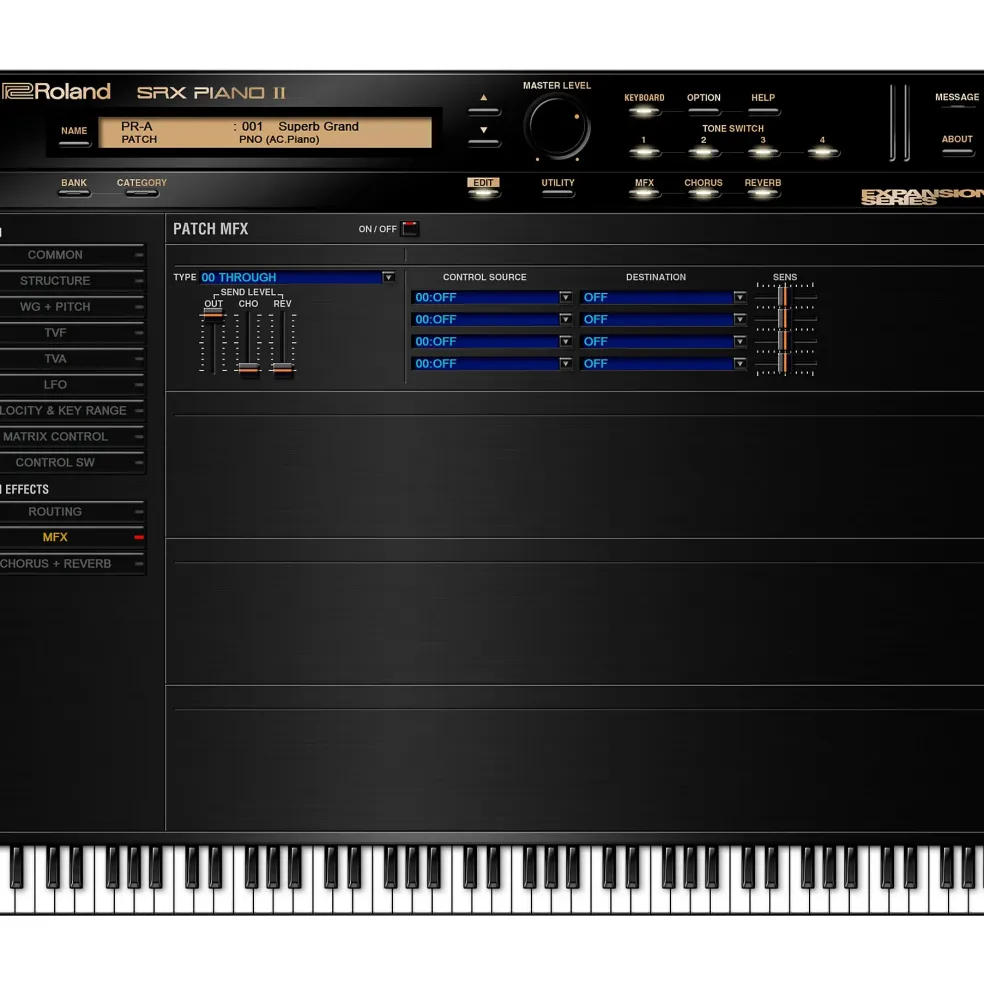
Task: Toggle the Reverb effect button
Action: [x=763, y=193]
